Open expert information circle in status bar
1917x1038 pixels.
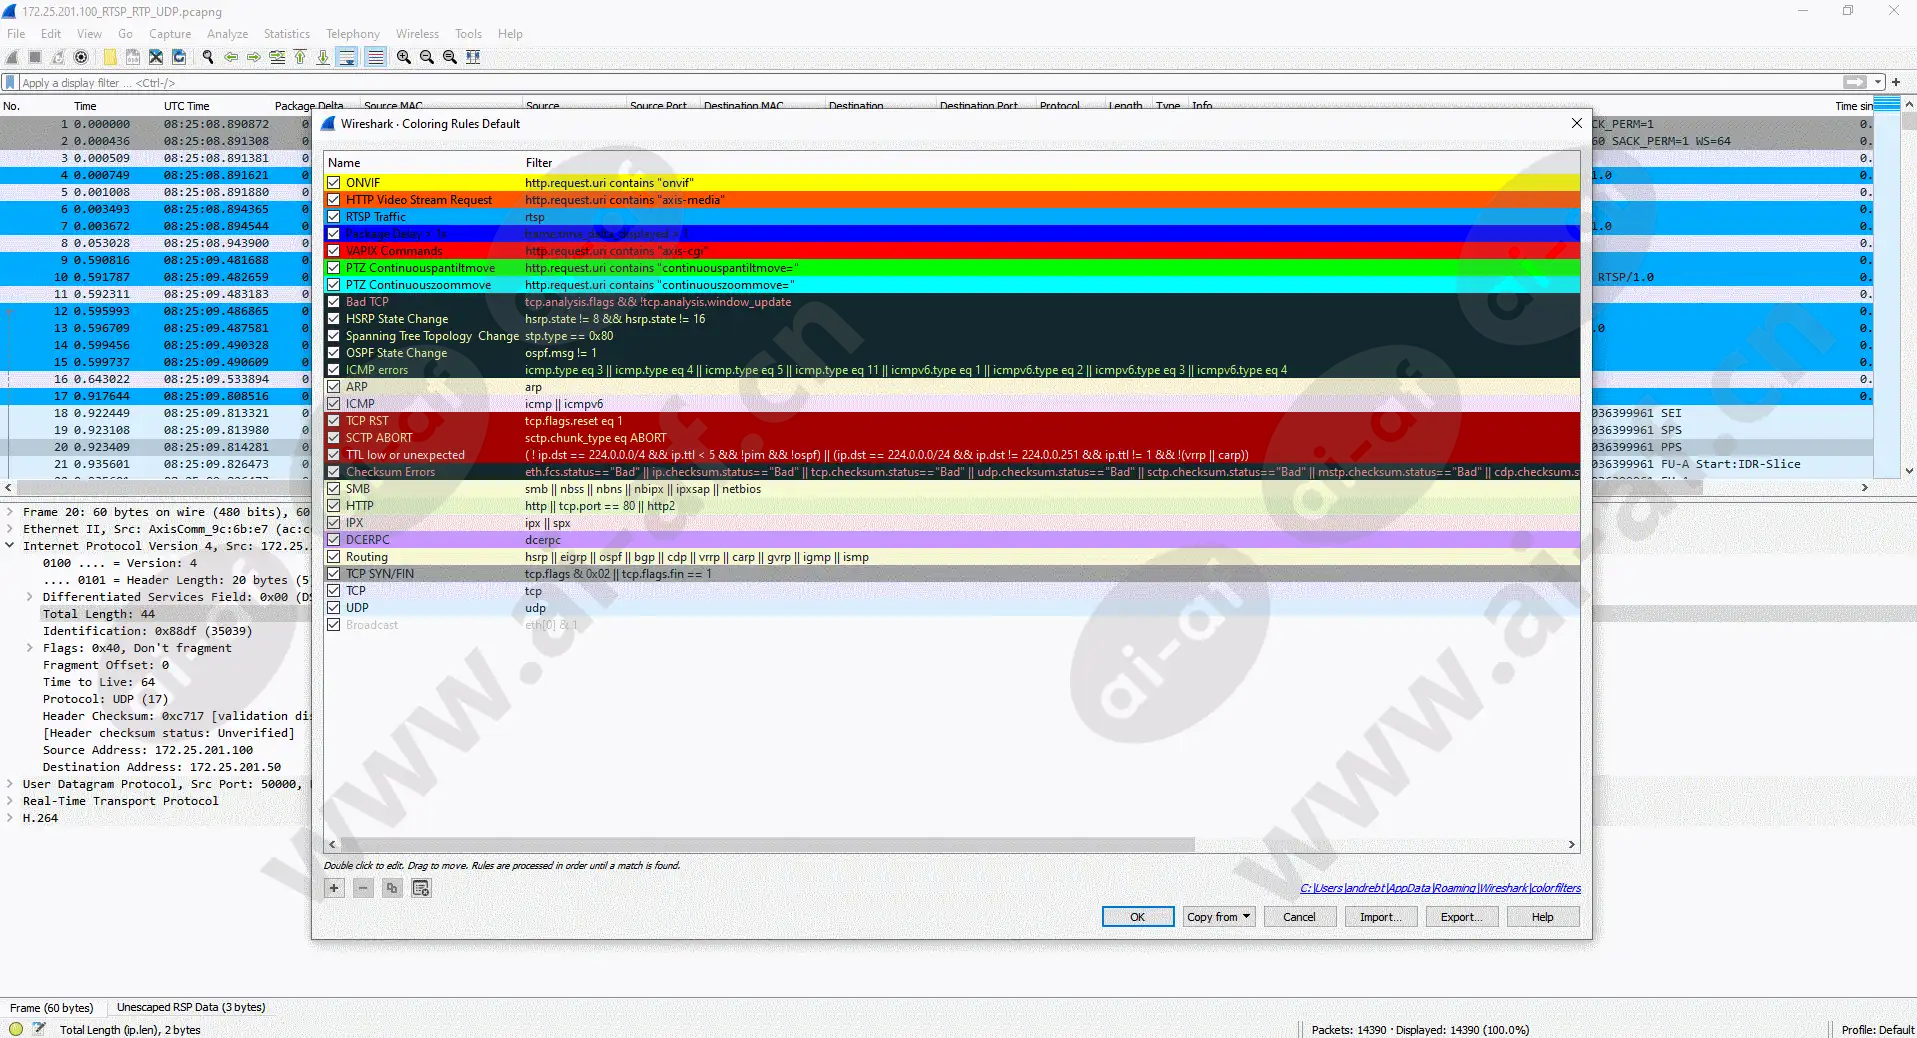click(x=16, y=1029)
